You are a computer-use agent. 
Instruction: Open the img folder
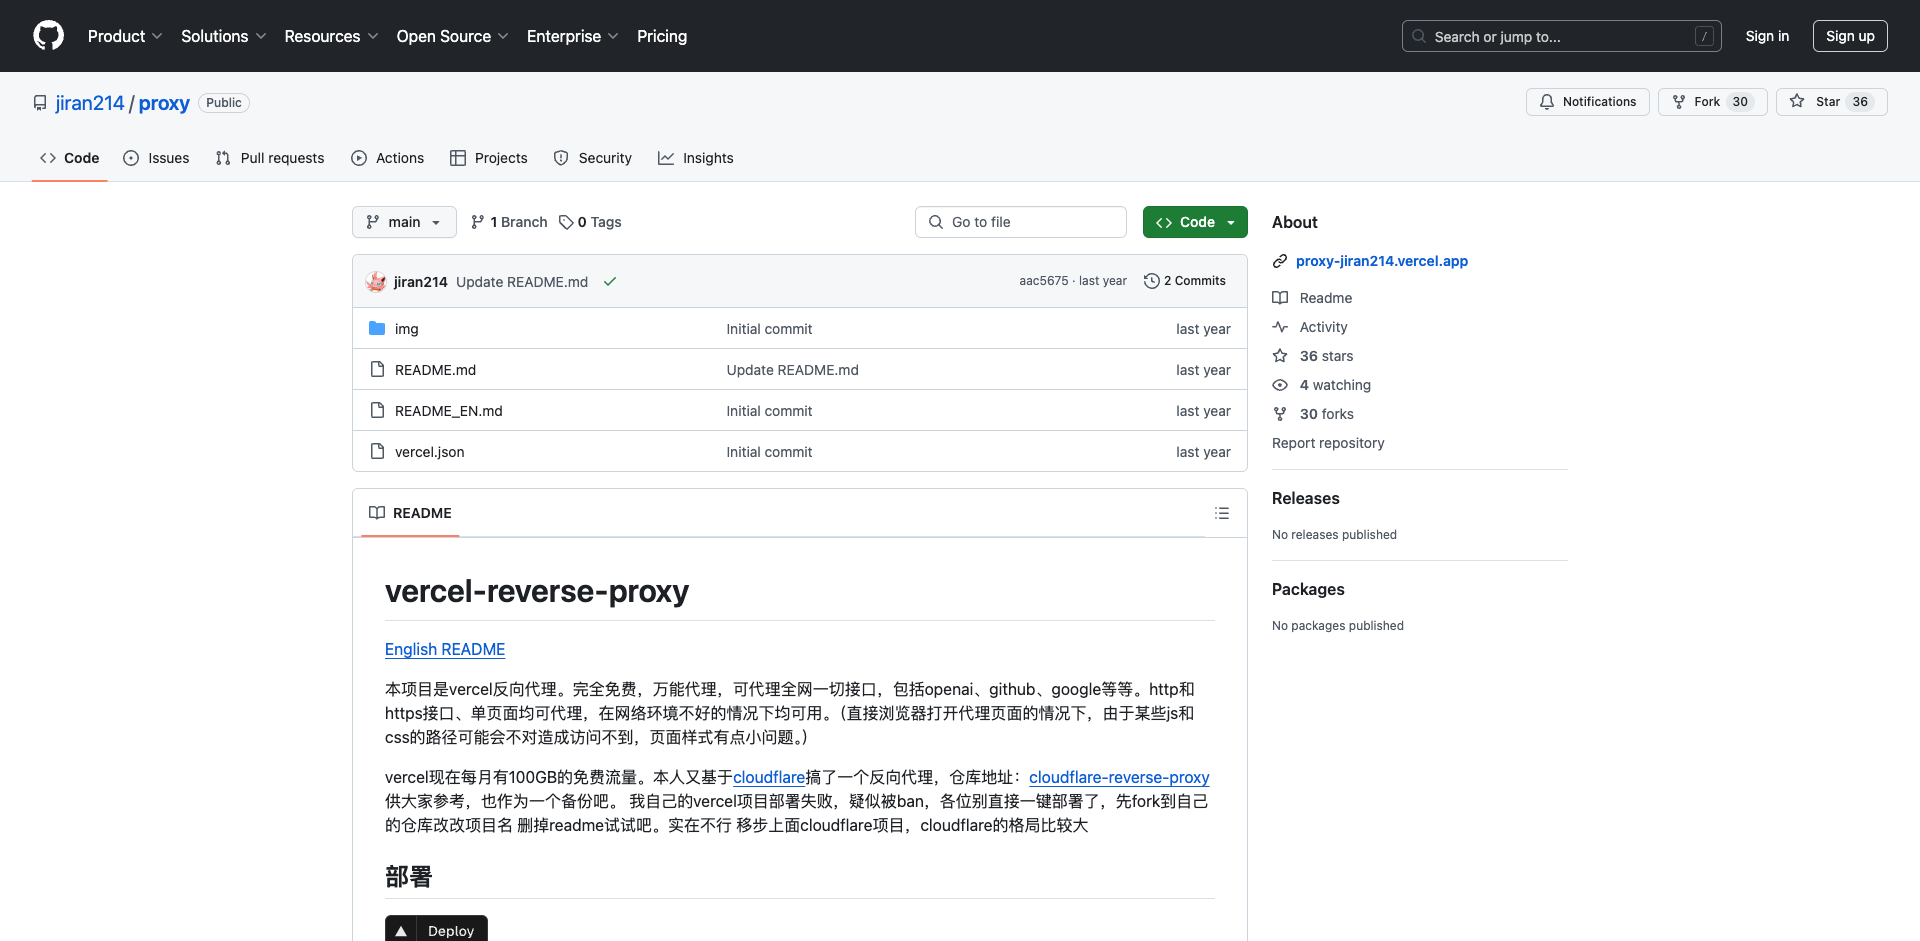(x=407, y=329)
